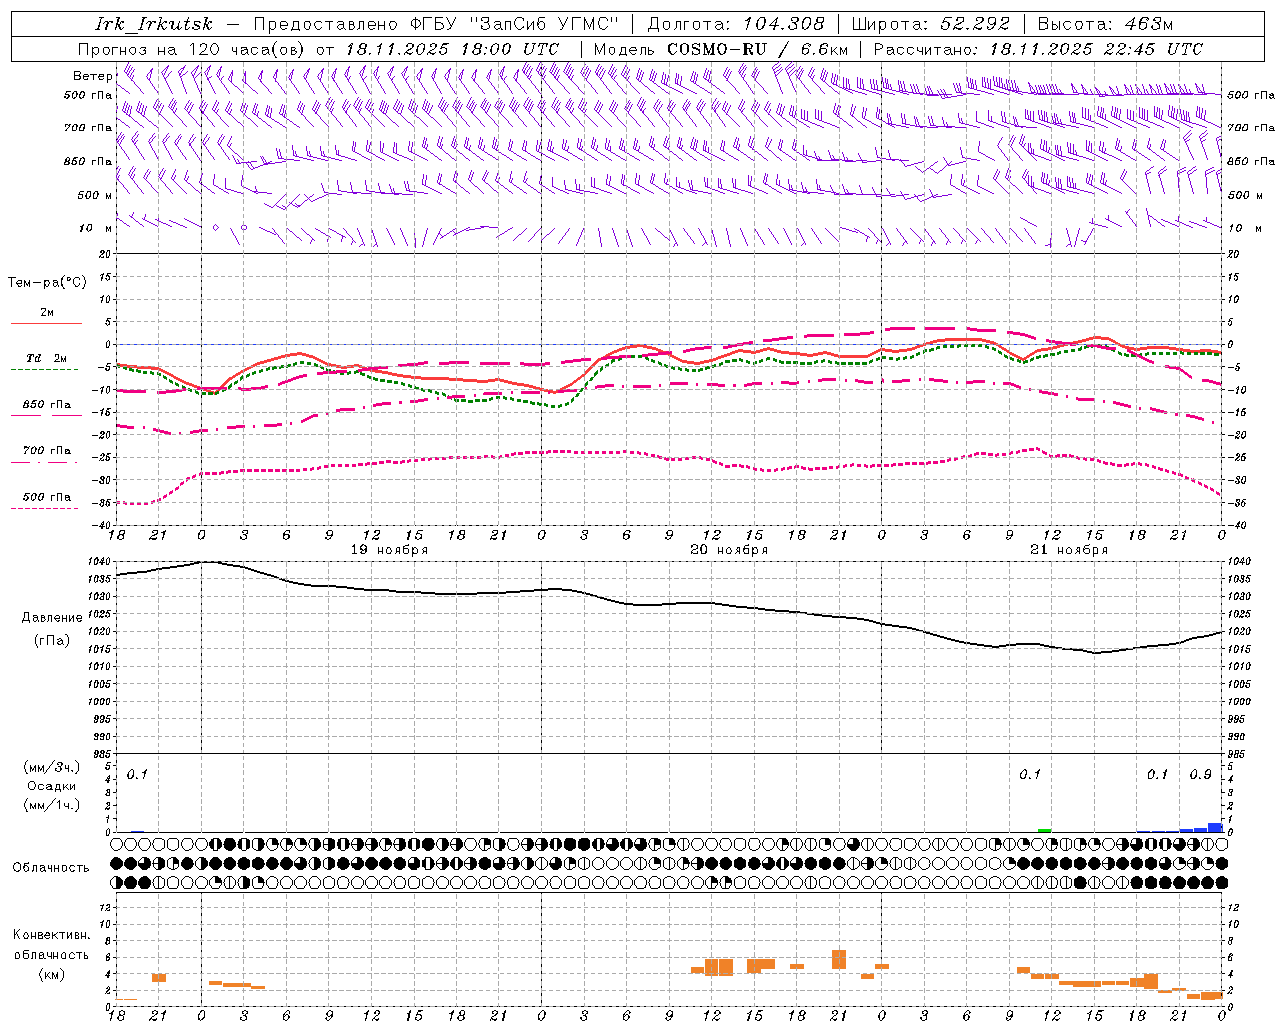Click the Irk_Irkutsk station title
1280x1024 pixels.
click(x=154, y=24)
